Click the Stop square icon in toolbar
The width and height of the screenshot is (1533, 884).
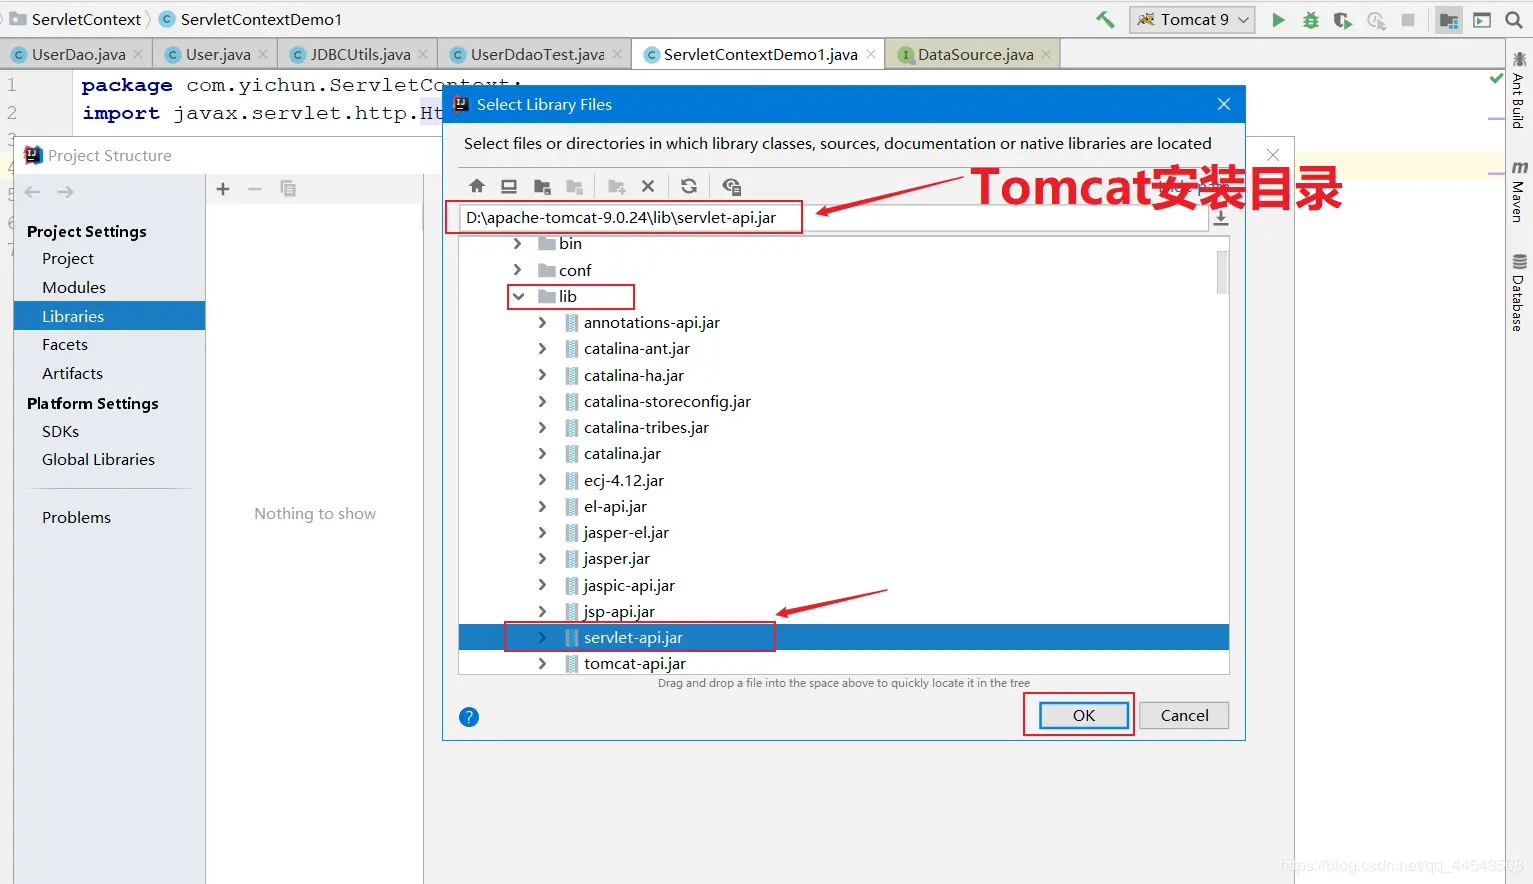[x=1408, y=20]
